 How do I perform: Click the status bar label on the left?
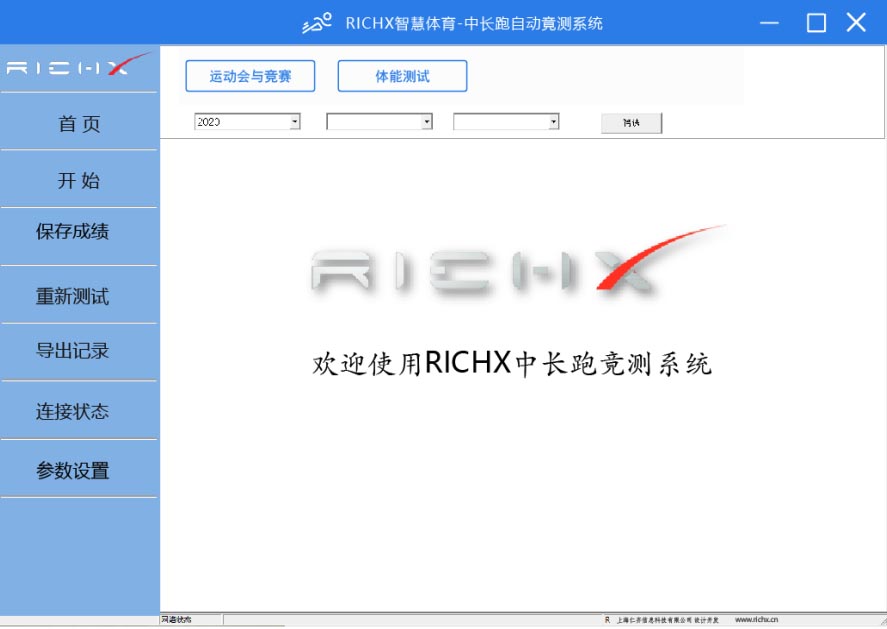click(x=176, y=620)
